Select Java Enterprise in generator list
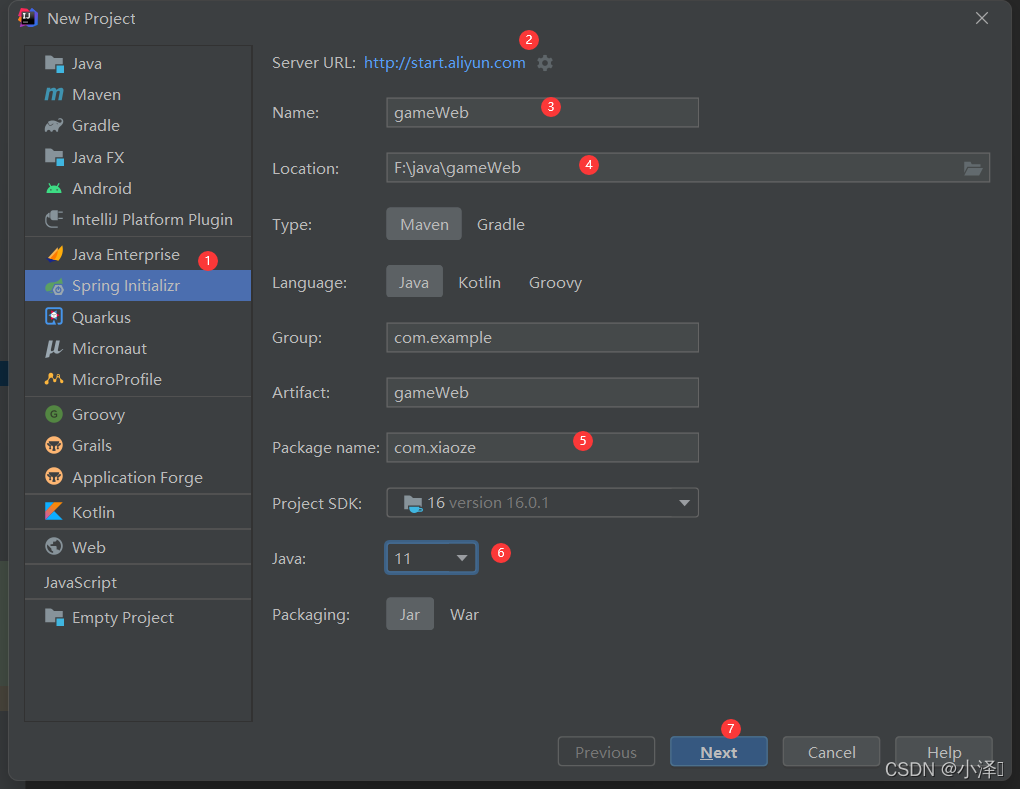This screenshot has height=789, width=1020. (x=138, y=254)
